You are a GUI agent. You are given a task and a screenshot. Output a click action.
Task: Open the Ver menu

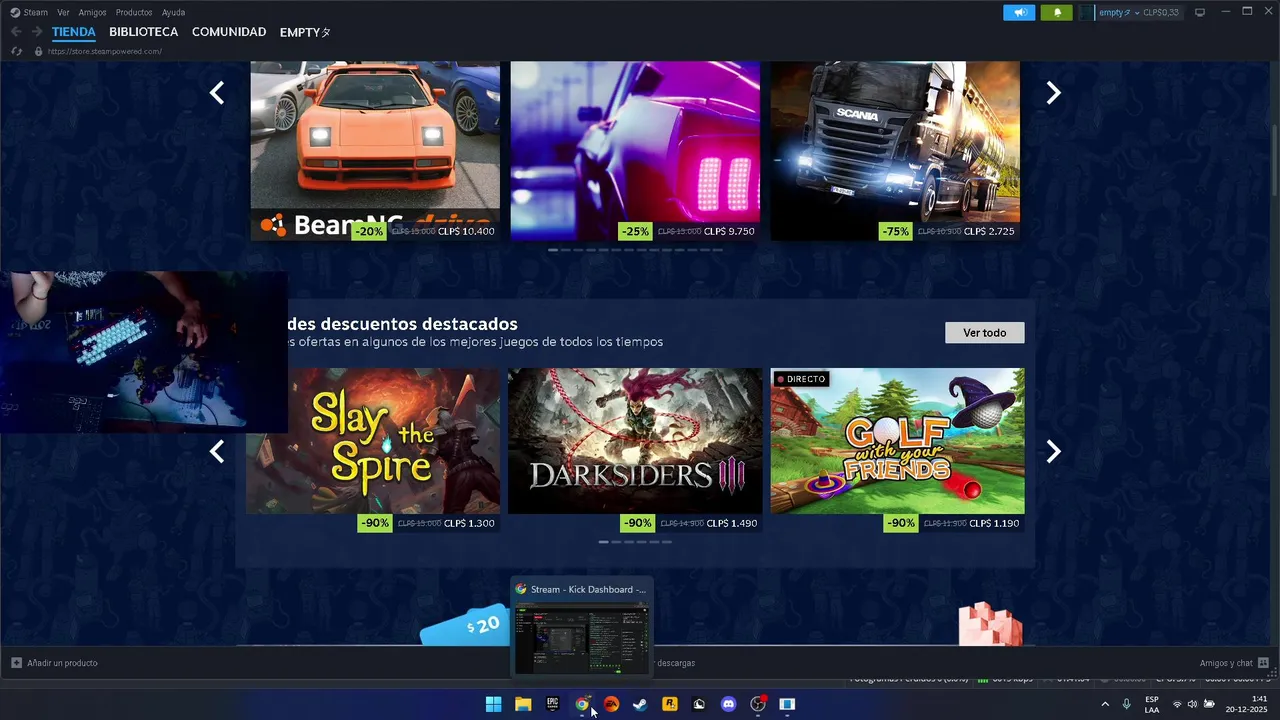coord(63,12)
